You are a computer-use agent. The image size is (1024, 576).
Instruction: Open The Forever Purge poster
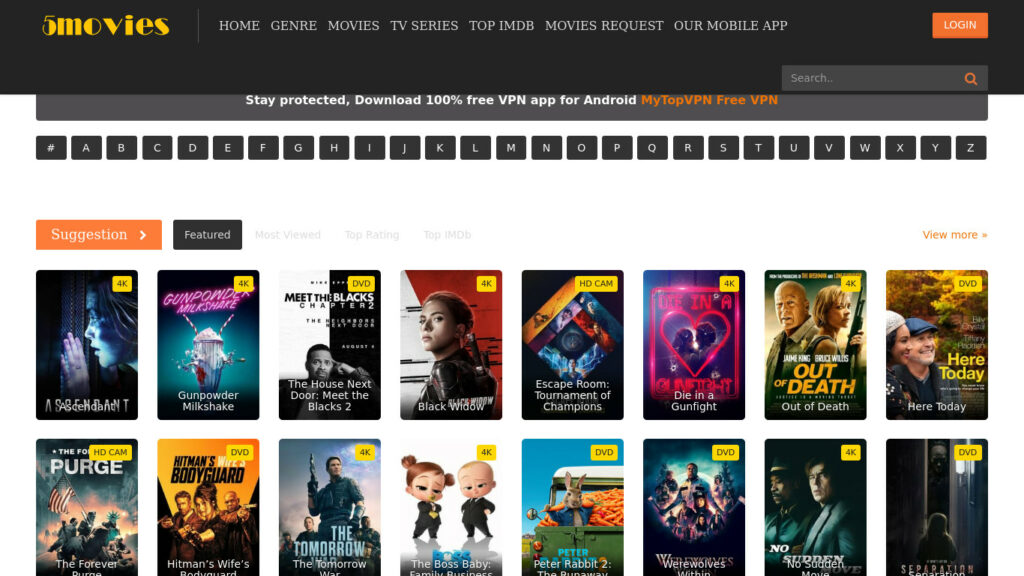tap(87, 507)
